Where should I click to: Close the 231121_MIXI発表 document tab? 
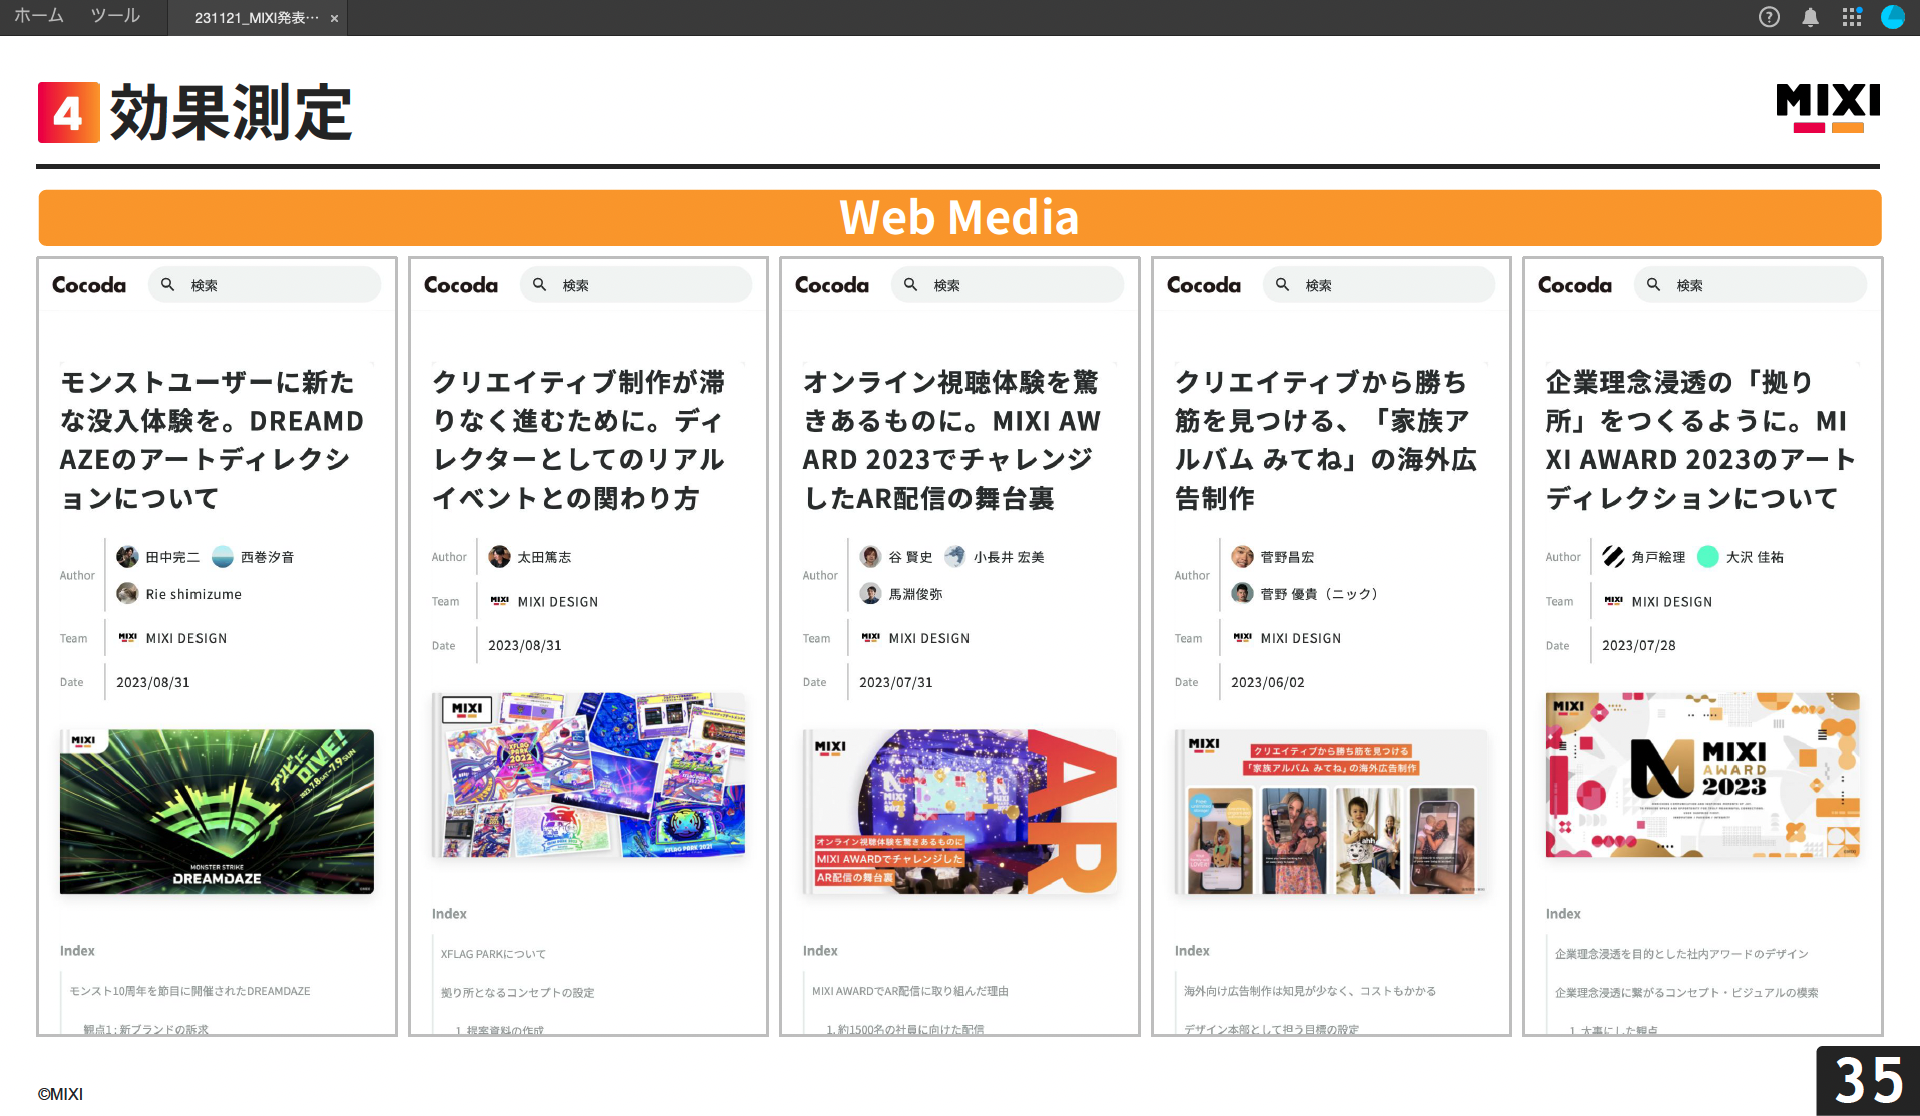pyautogui.click(x=333, y=17)
